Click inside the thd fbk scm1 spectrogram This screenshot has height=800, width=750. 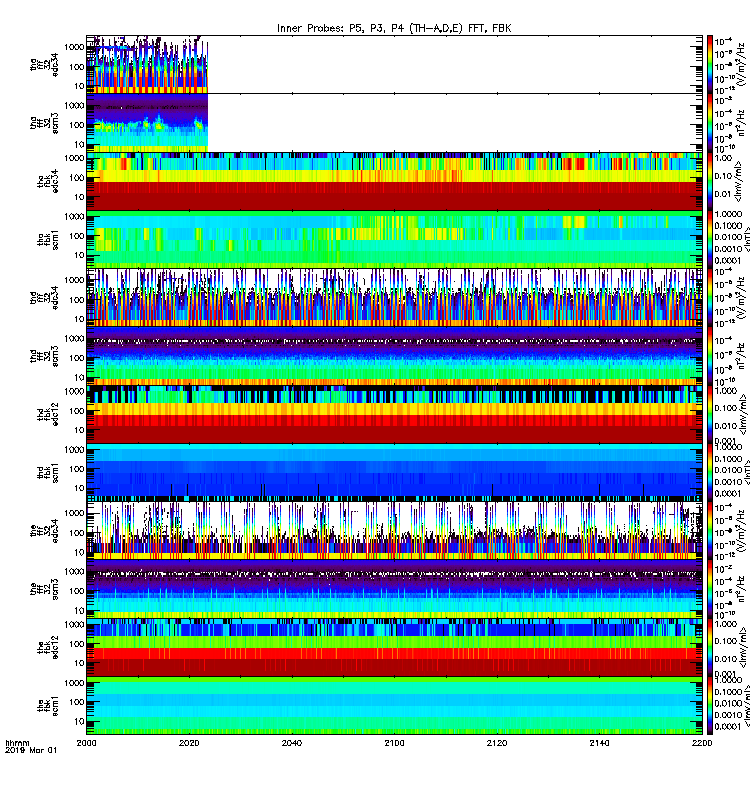[394, 473]
